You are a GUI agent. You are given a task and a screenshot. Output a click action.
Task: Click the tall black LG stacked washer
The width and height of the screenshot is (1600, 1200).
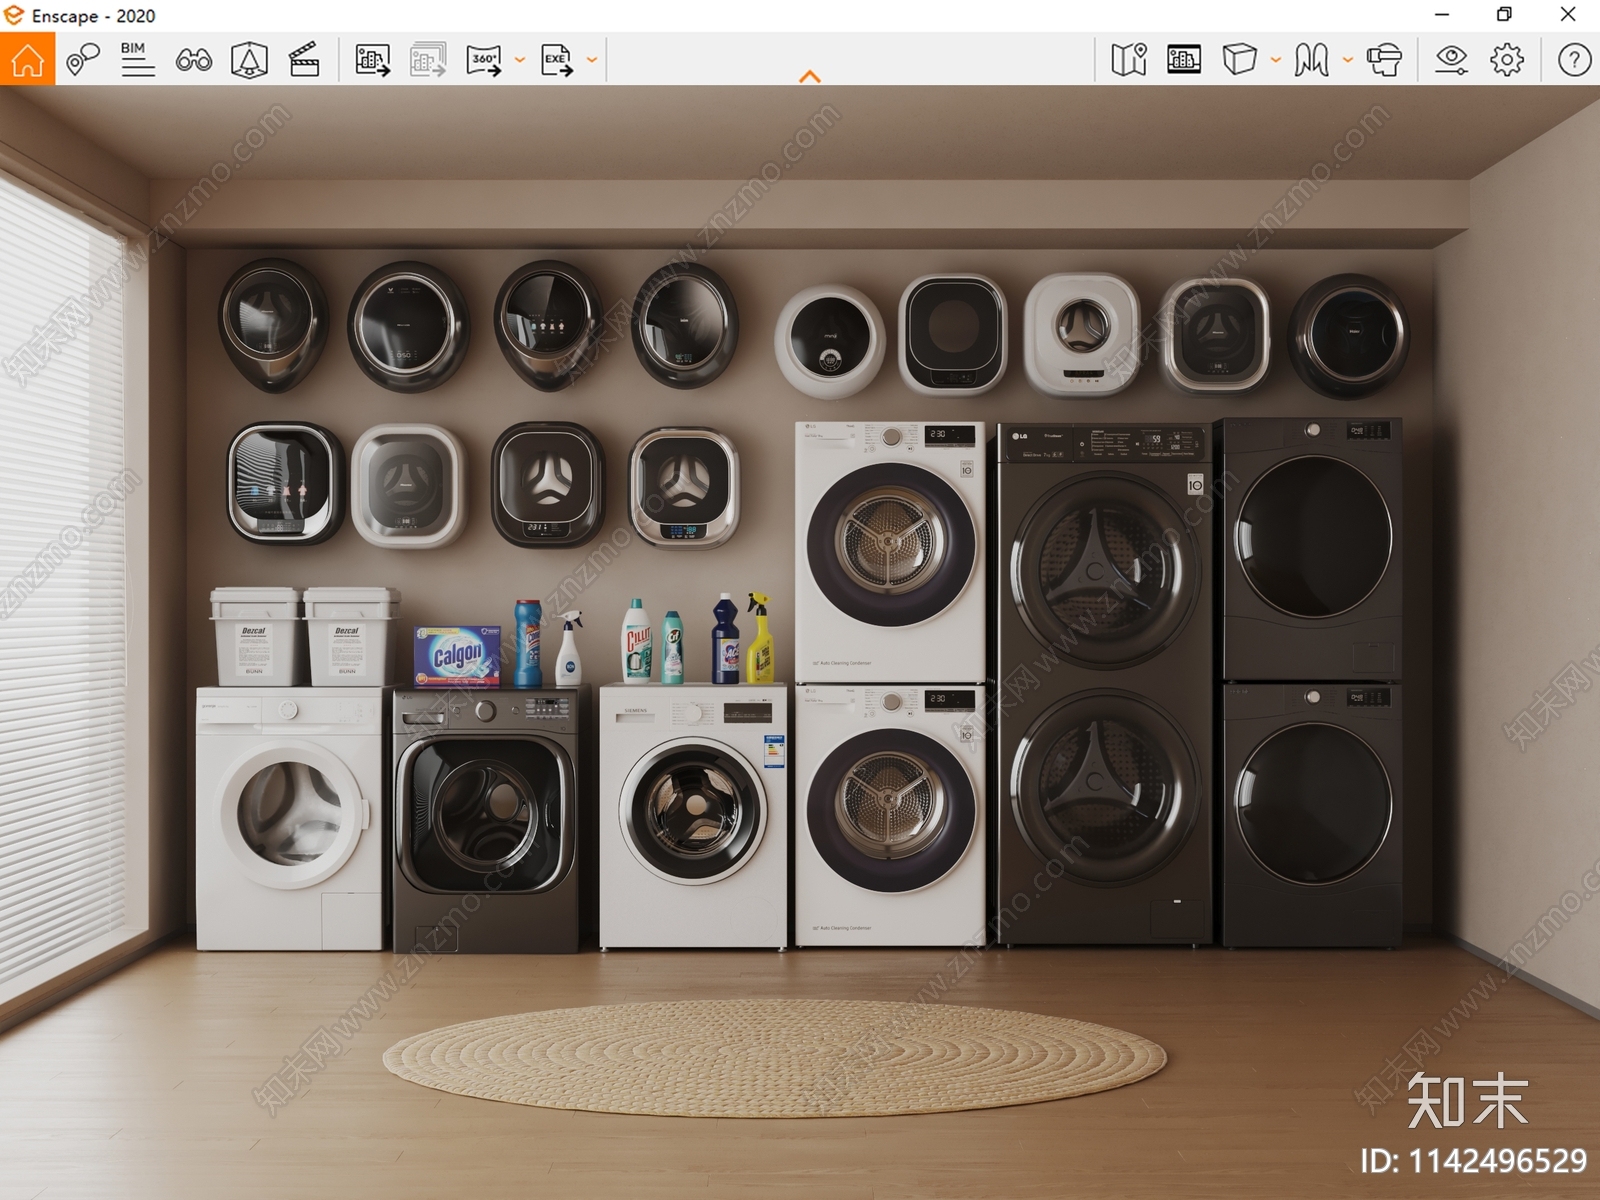coord(1105,684)
